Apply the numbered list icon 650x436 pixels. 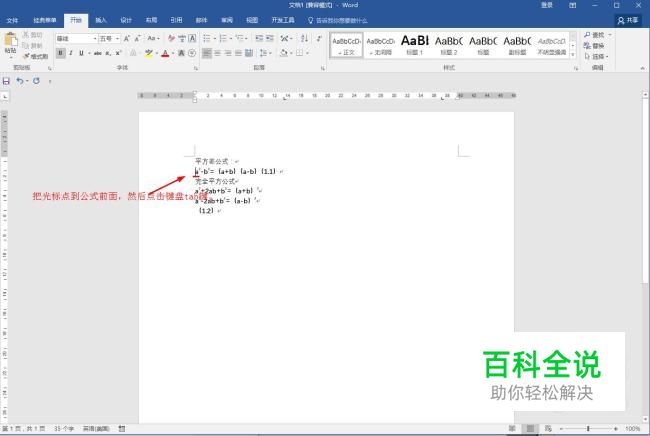(223, 39)
